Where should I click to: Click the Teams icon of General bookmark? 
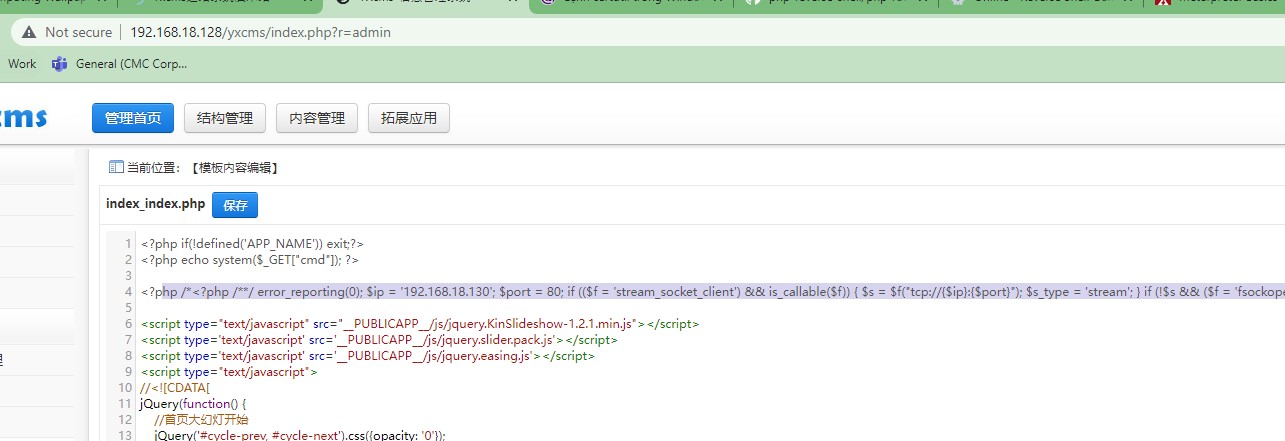click(59, 64)
